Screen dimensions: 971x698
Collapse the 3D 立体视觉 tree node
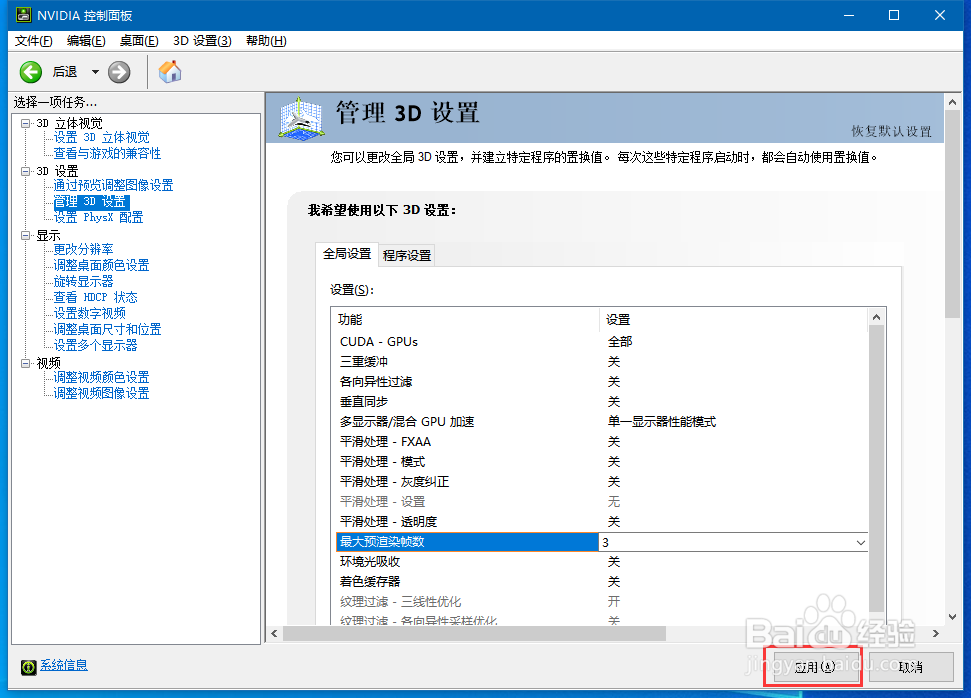pos(25,123)
